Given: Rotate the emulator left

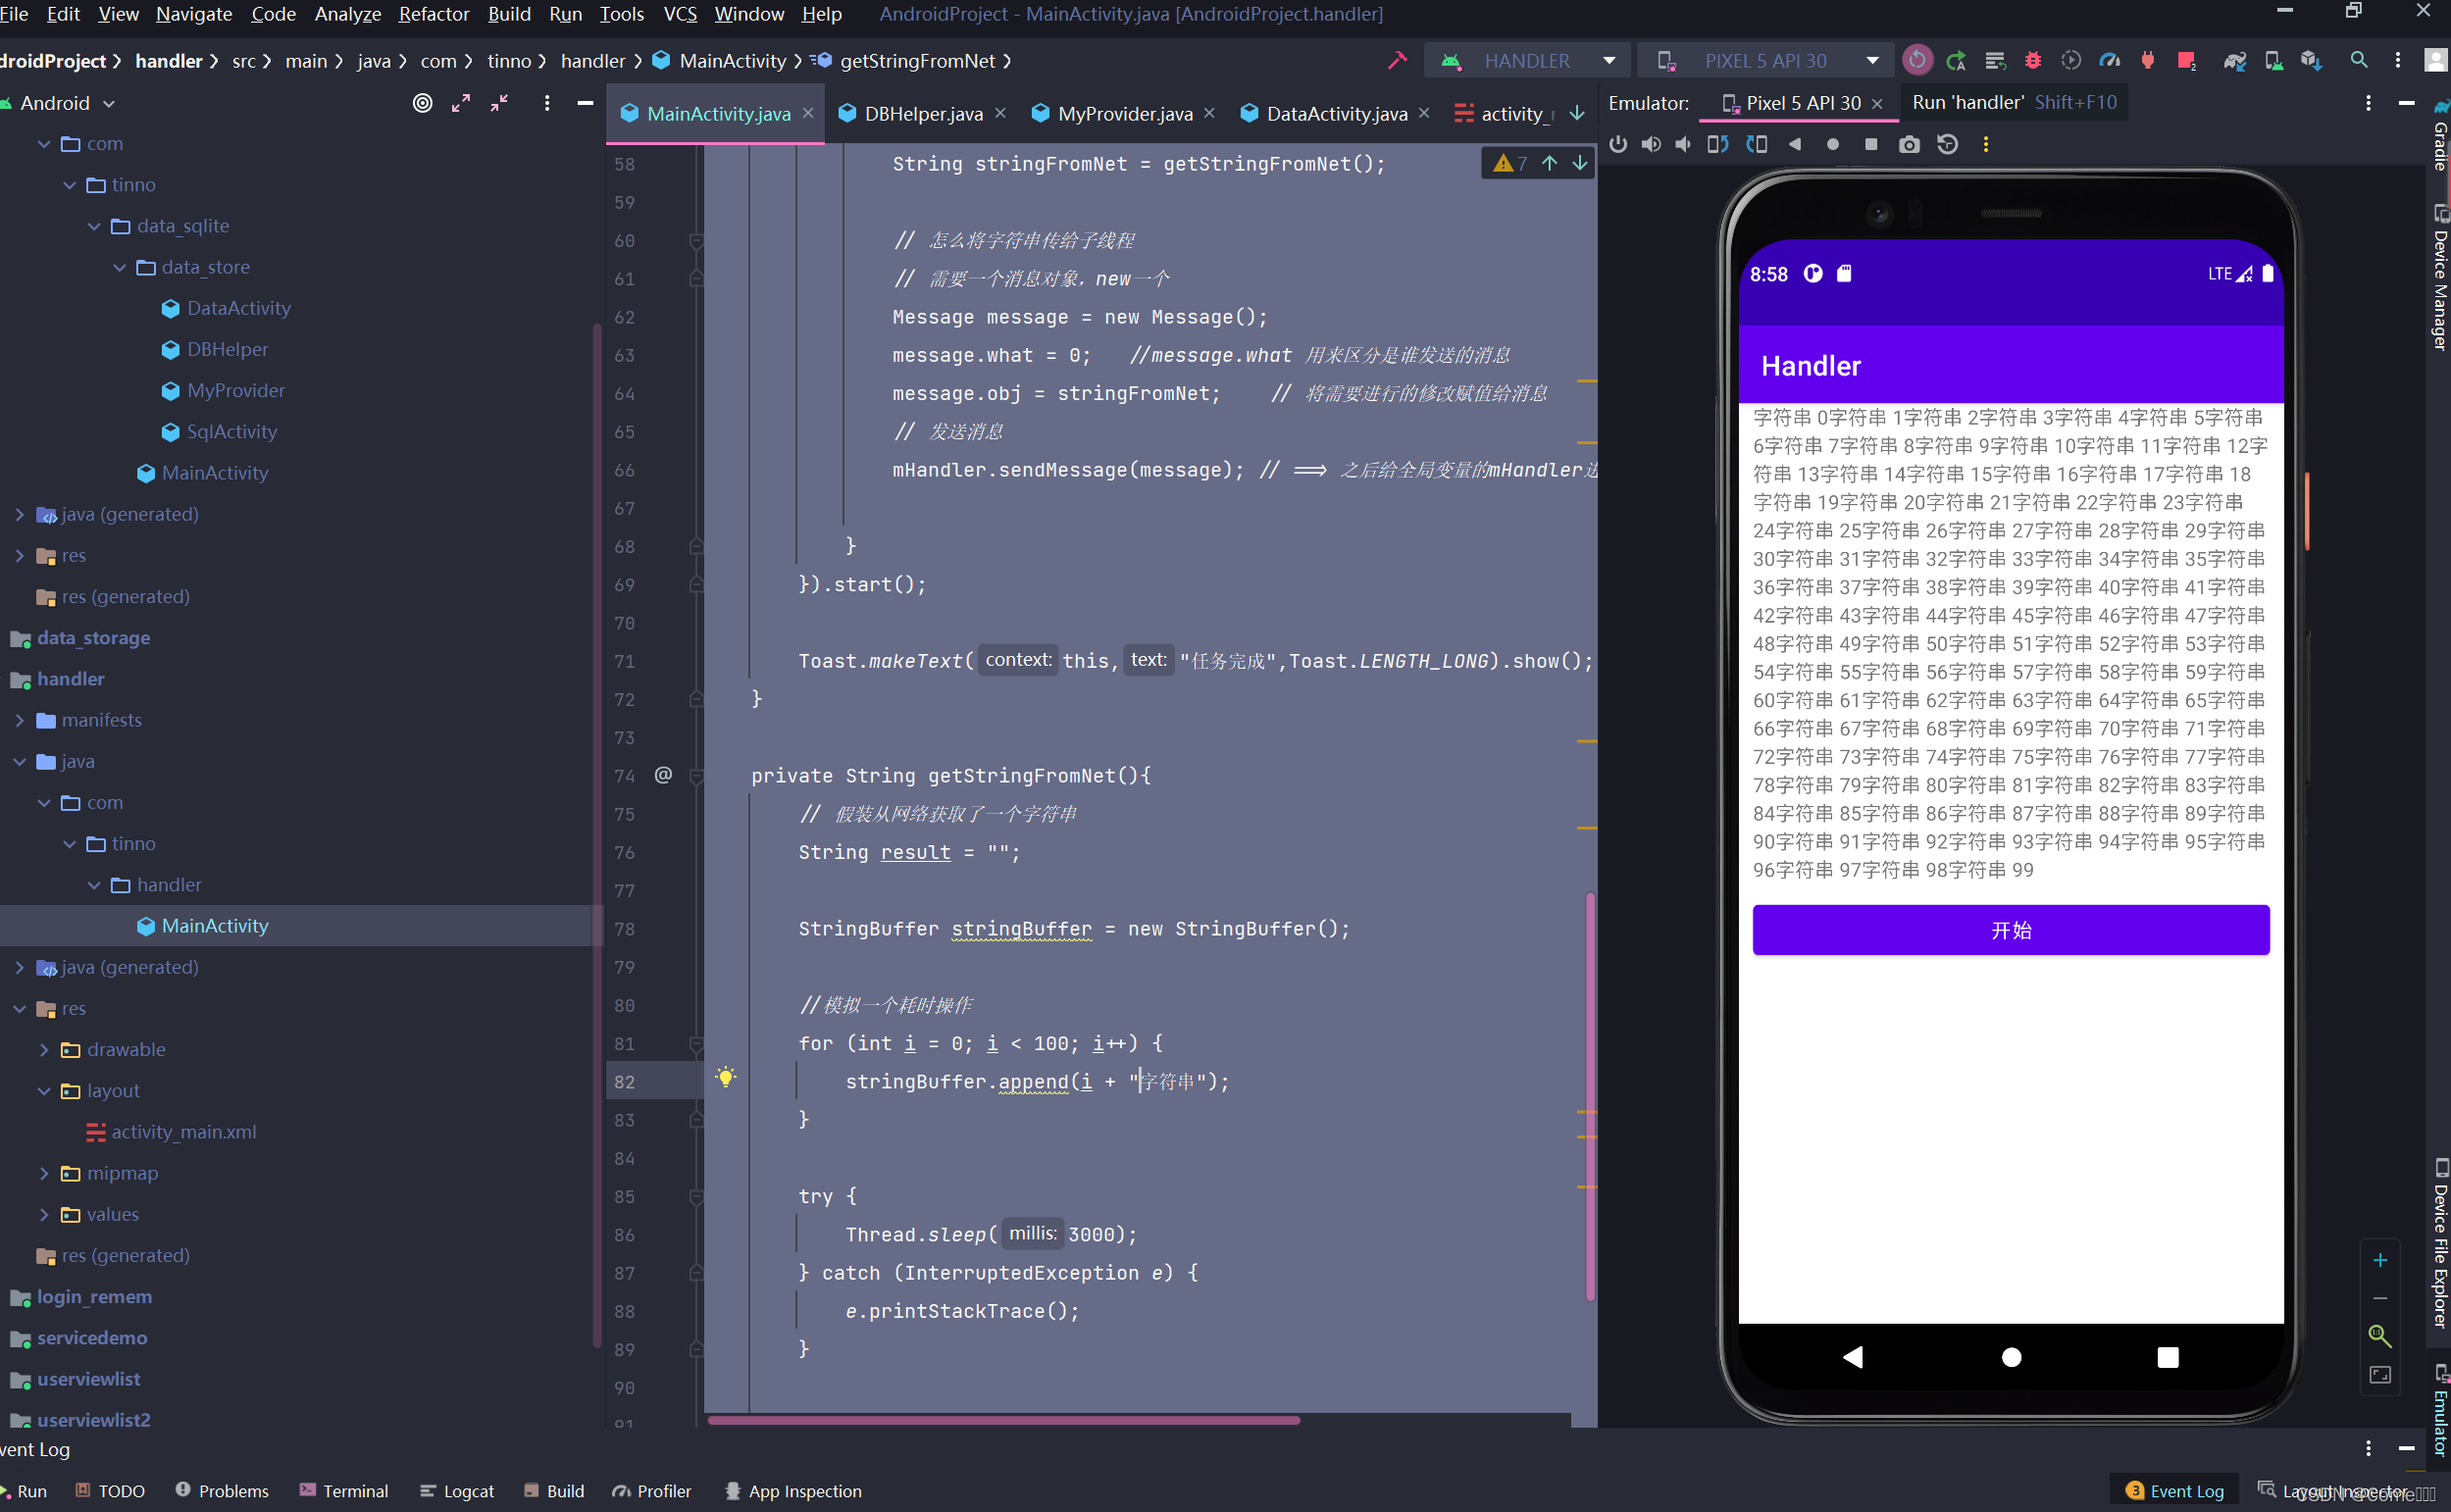Looking at the screenshot, I should point(1717,144).
